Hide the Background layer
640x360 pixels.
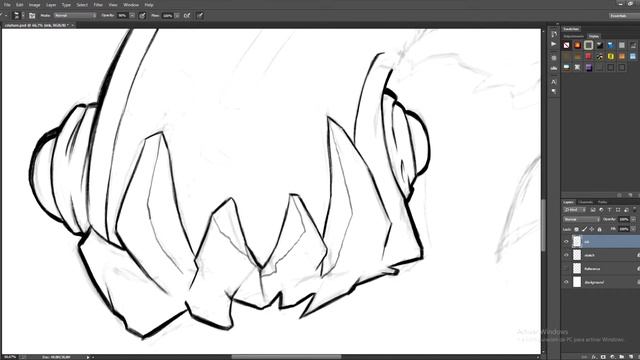566,282
